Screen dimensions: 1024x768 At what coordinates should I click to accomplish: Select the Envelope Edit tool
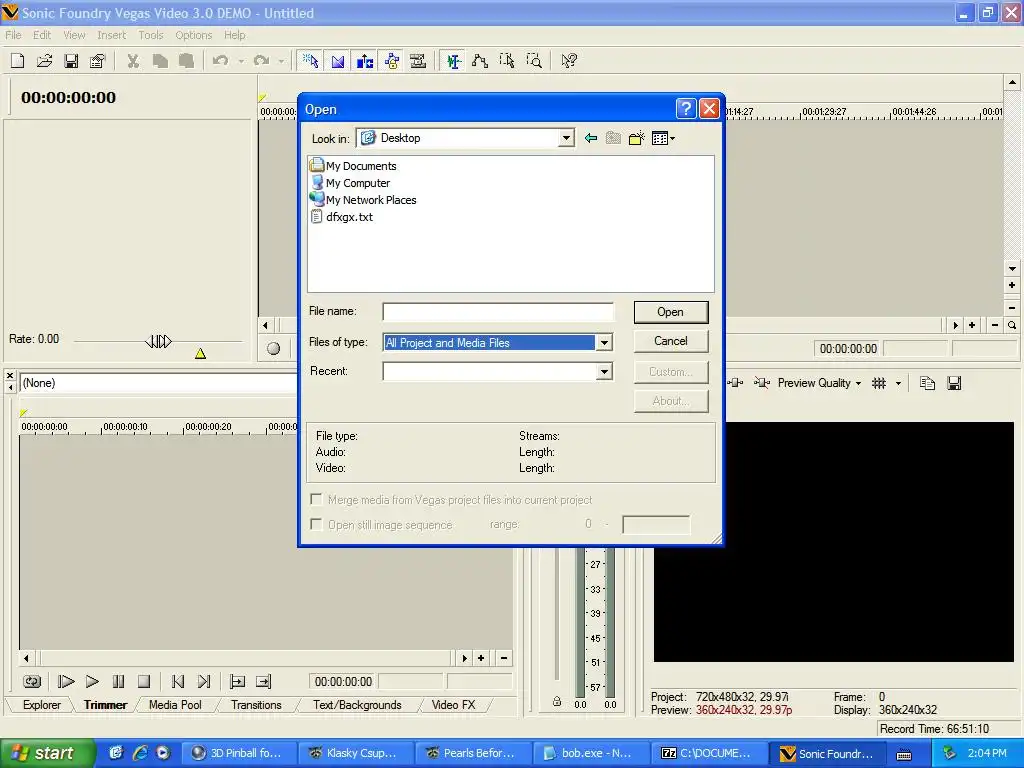pyautogui.click(x=480, y=61)
